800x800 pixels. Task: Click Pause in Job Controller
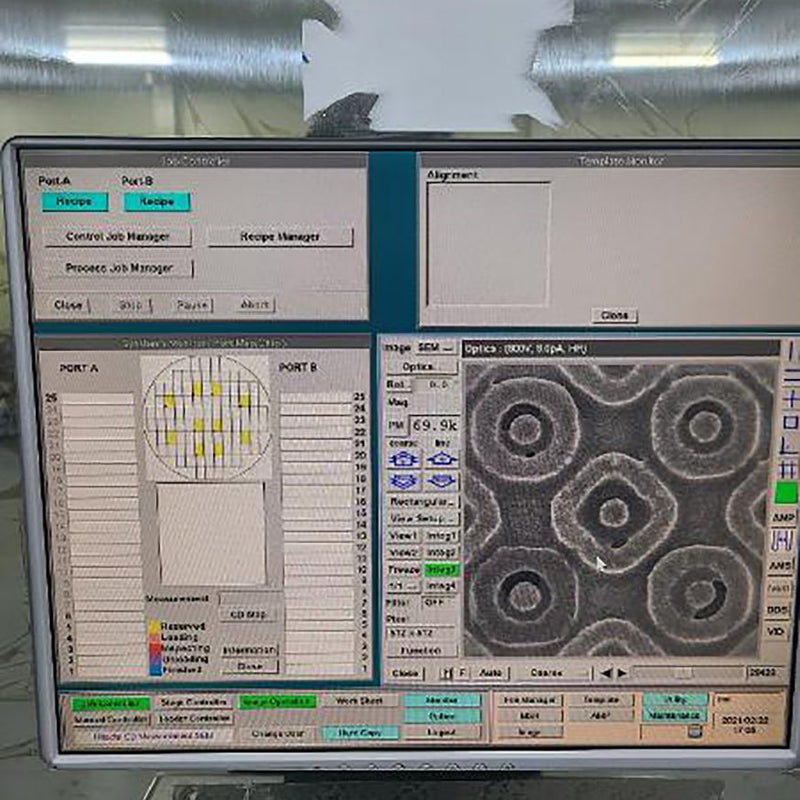[x=192, y=305]
